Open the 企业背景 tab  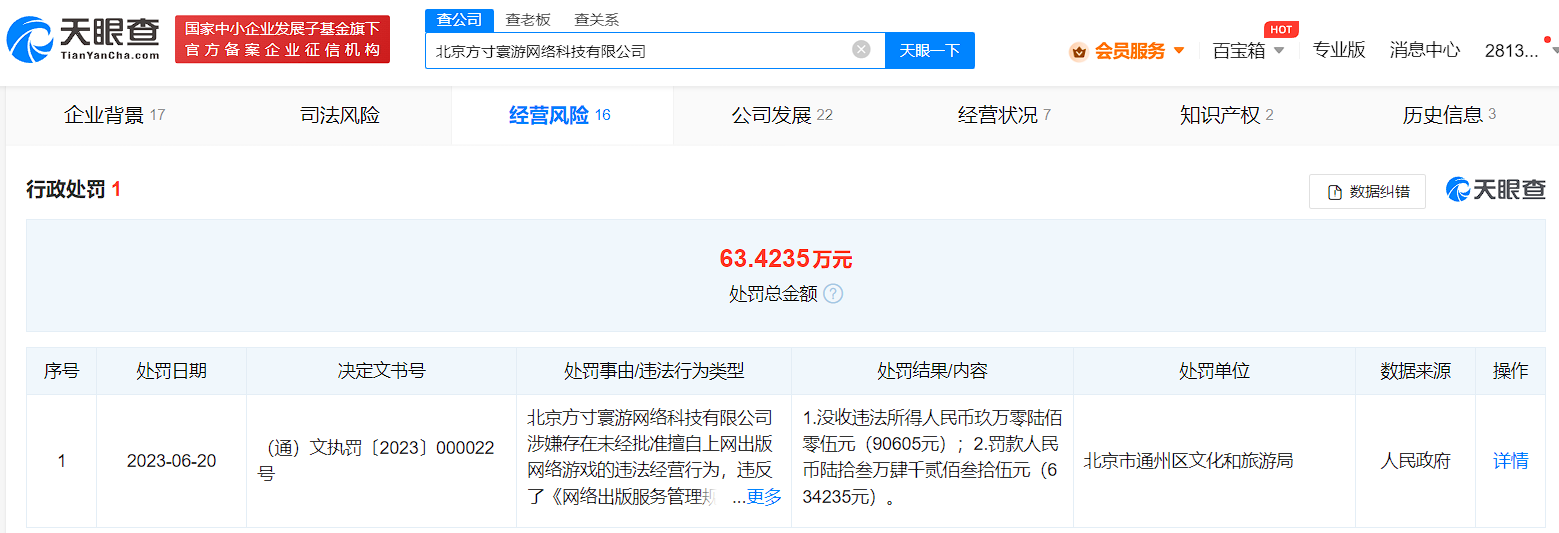115,115
